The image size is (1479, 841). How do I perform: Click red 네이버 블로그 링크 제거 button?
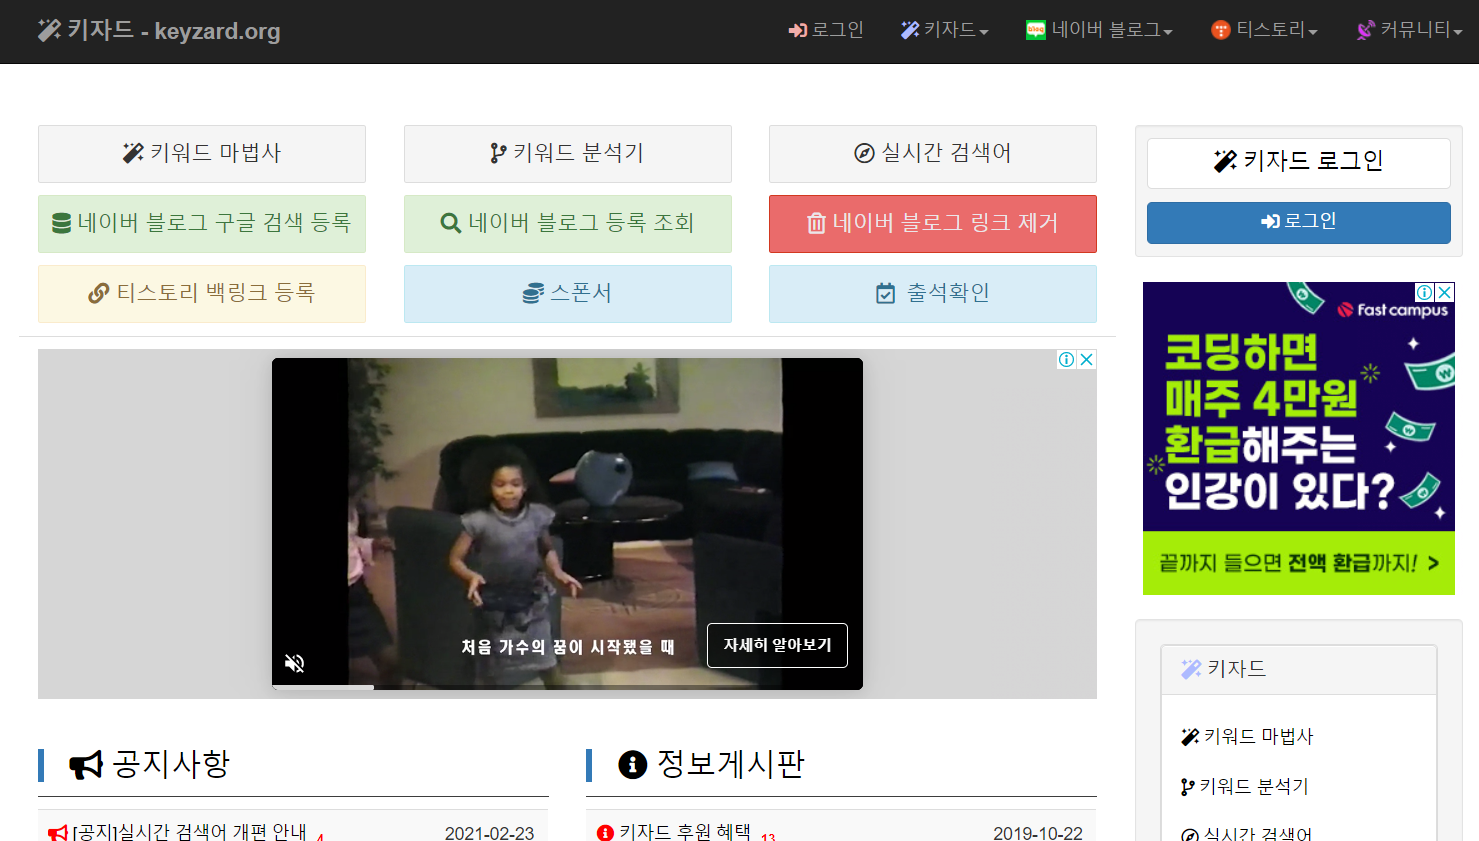[x=933, y=223]
